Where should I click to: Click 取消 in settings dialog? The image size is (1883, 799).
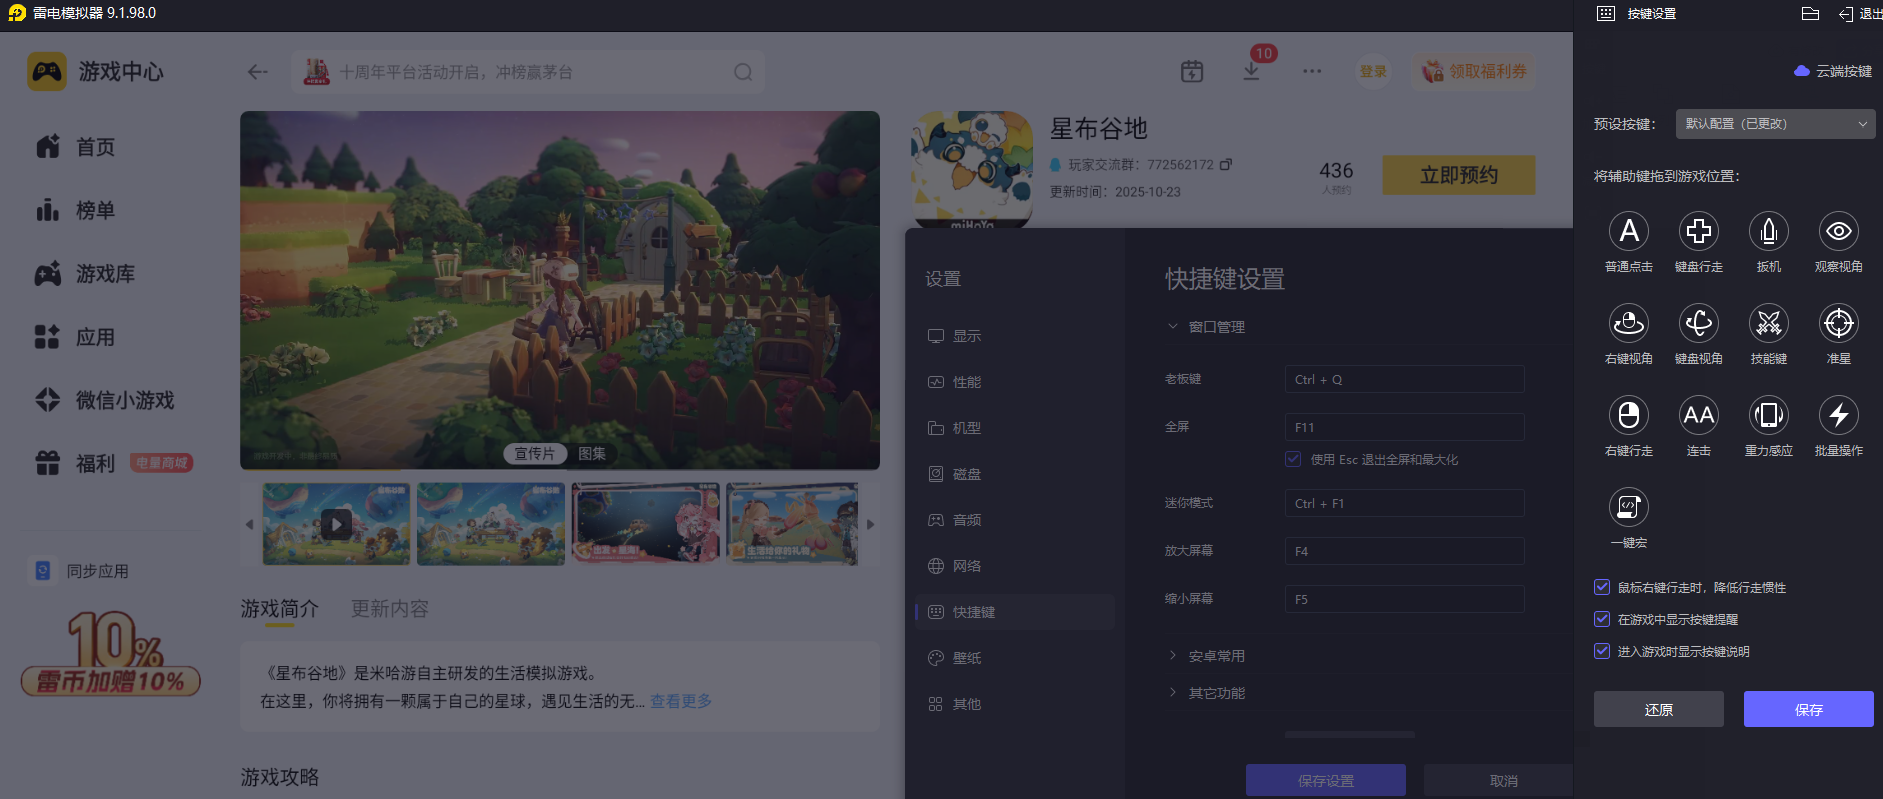click(x=1498, y=781)
